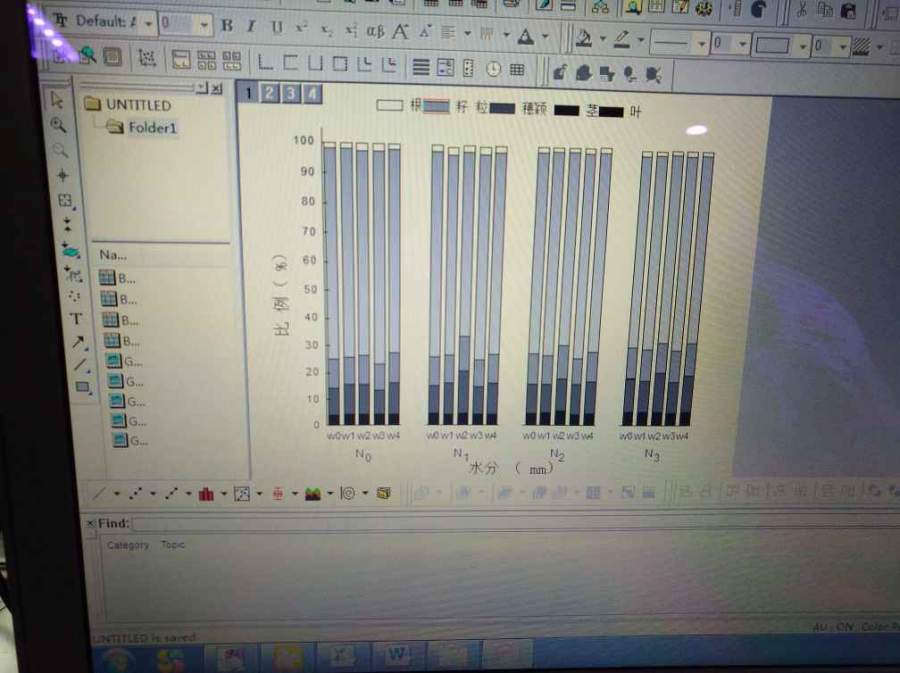This screenshot has height=673, width=900.
Task: Close the Find panel
Action: tap(90, 523)
